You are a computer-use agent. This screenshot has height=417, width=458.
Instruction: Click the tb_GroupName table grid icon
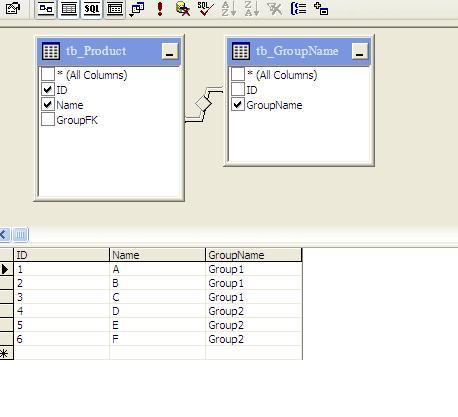coord(241,51)
